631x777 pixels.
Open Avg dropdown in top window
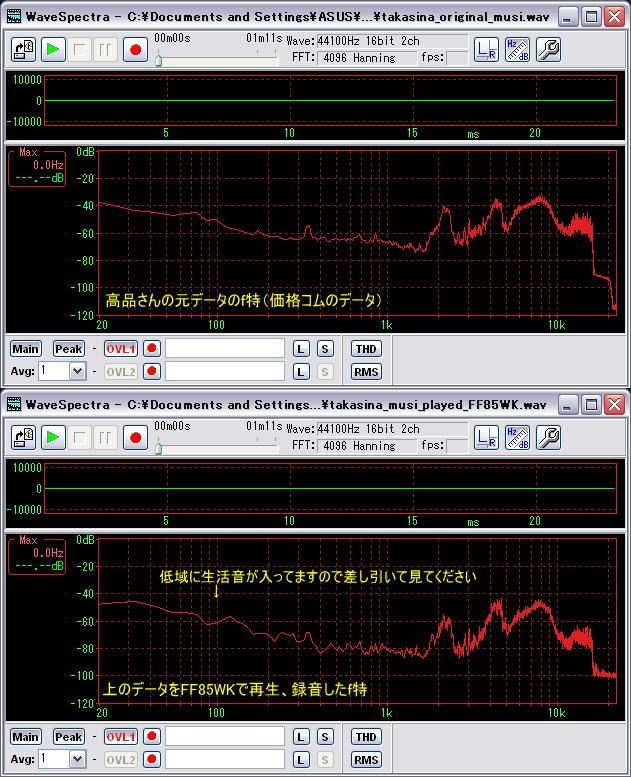click(77, 371)
